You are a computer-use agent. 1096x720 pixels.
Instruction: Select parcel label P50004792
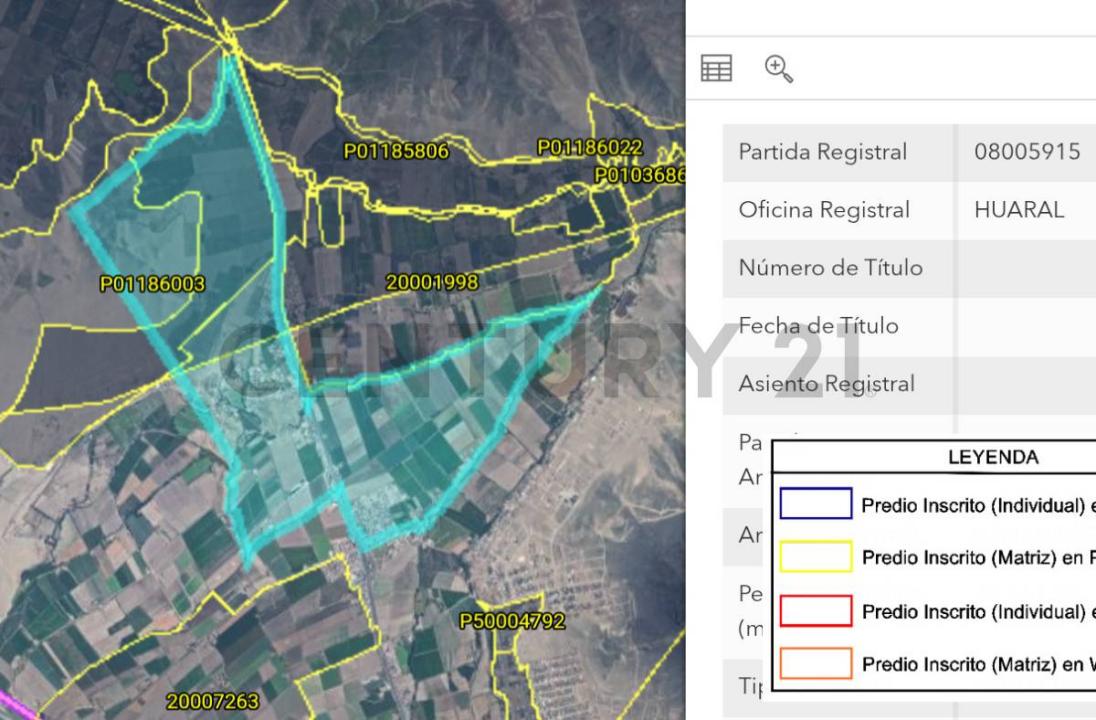coord(512,621)
